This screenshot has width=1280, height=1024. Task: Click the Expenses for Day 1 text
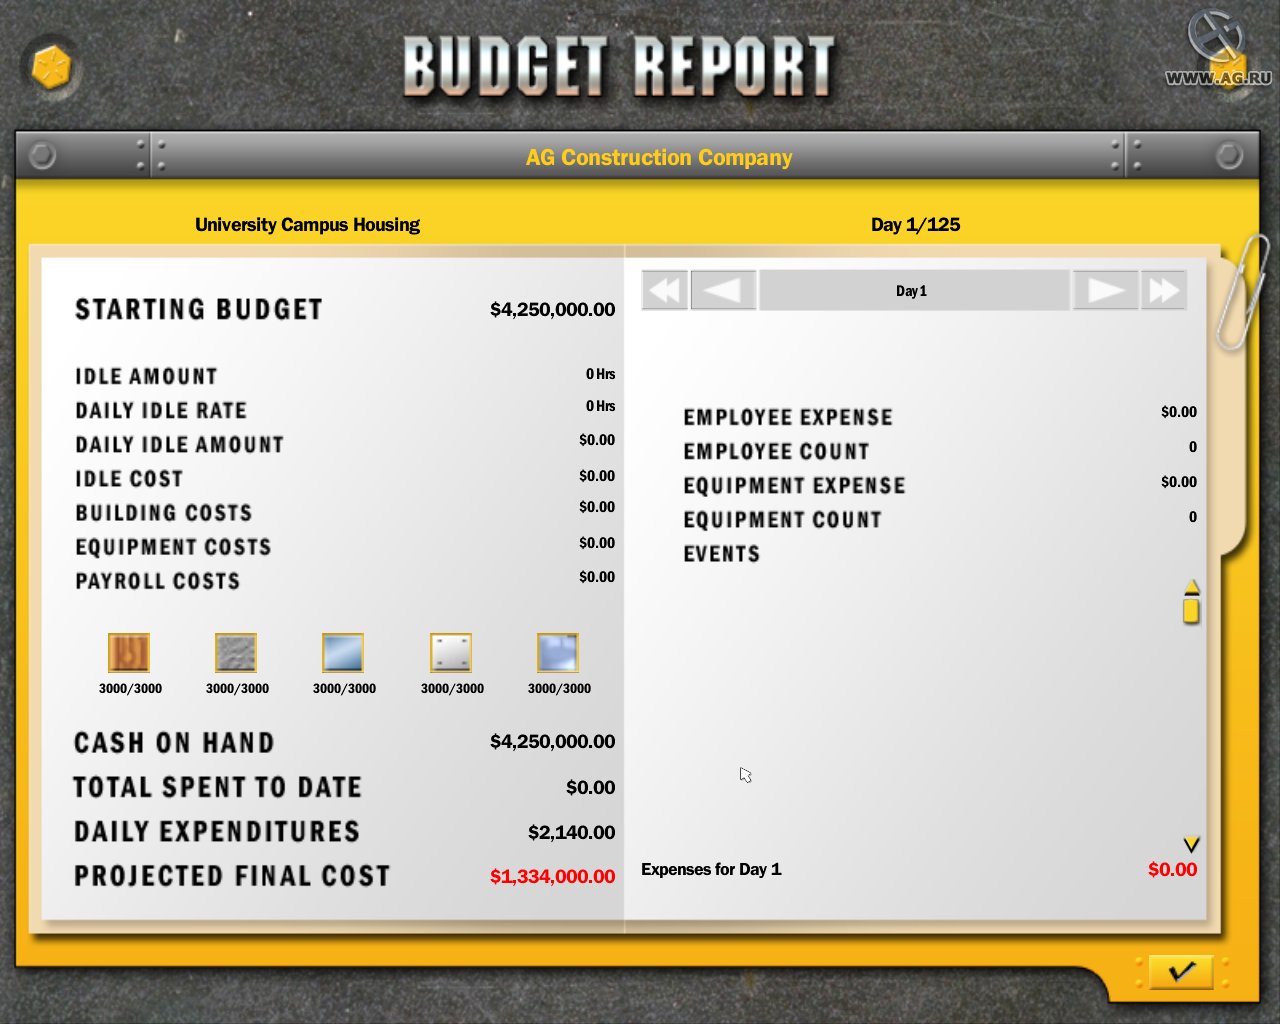pyautogui.click(x=711, y=869)
